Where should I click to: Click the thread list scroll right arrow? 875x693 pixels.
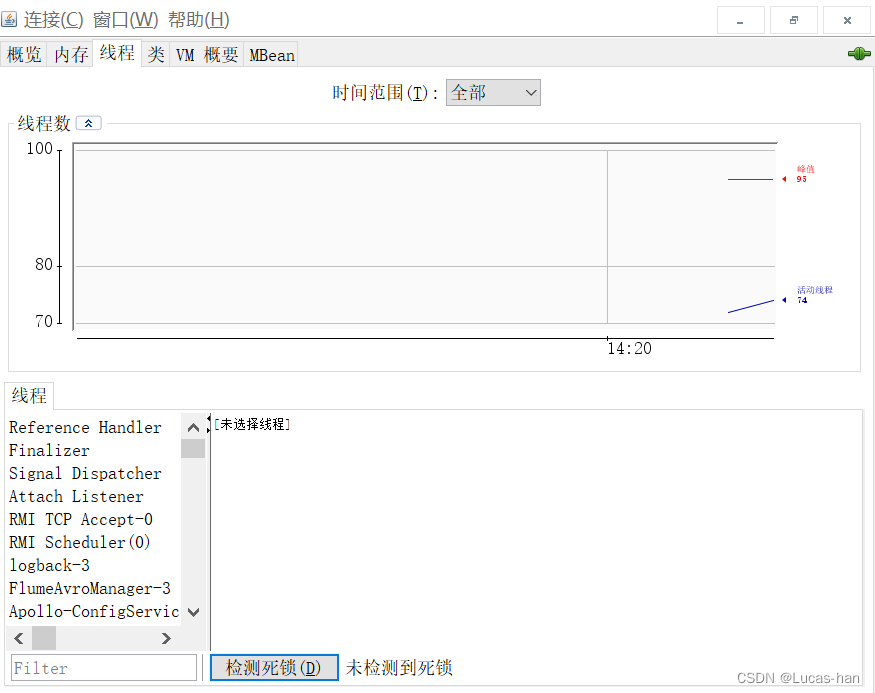point(166,638)
